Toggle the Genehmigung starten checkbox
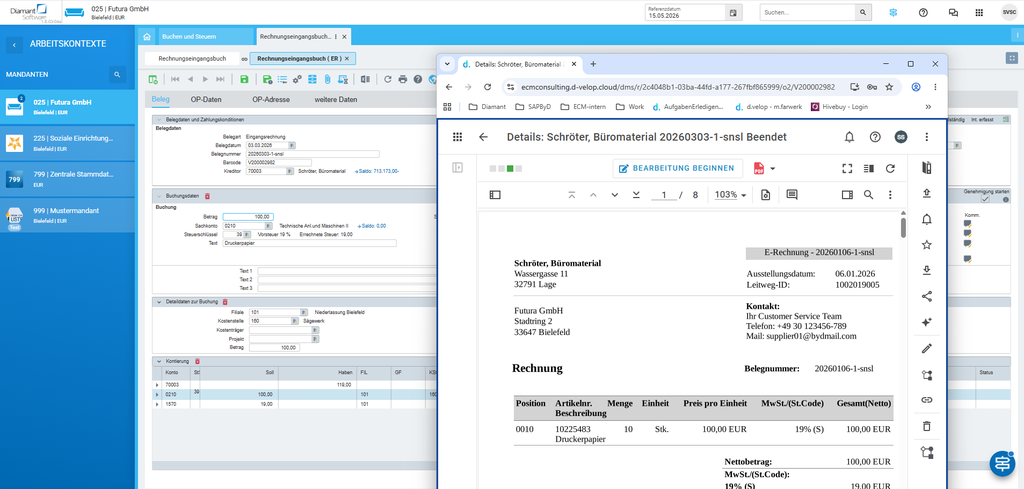This screenshot has height=489, width=1024. 985,200
